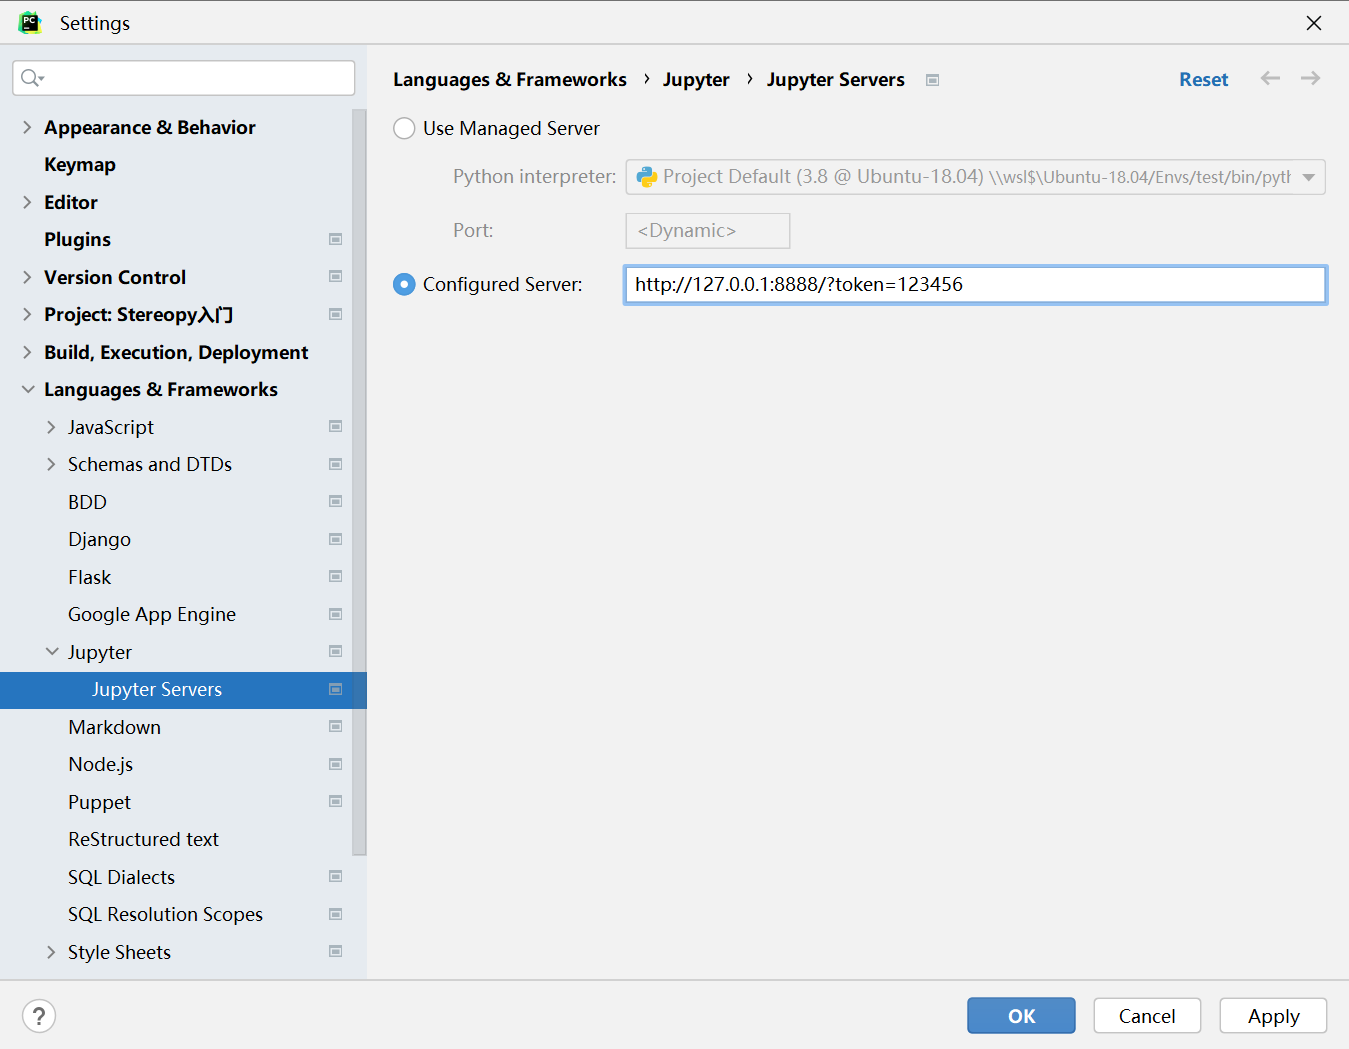The height and width of the screenshot is (1049, 1349).
Task: Click the Reset link
Action: pyautogui.click(x=1203, y=79)
